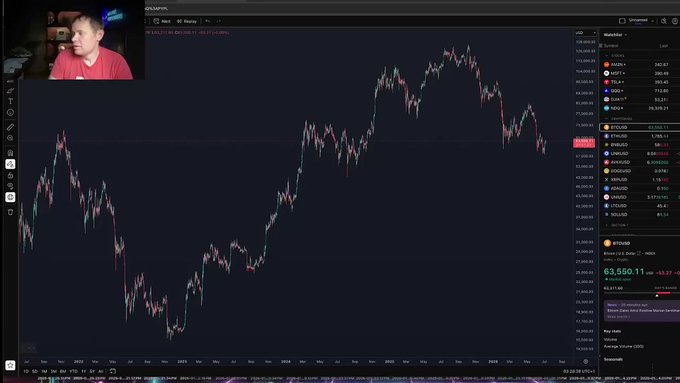Screen dimensions: 680x383
Task: Open the emoji/icons drawing tool
Action: [10, 112]
